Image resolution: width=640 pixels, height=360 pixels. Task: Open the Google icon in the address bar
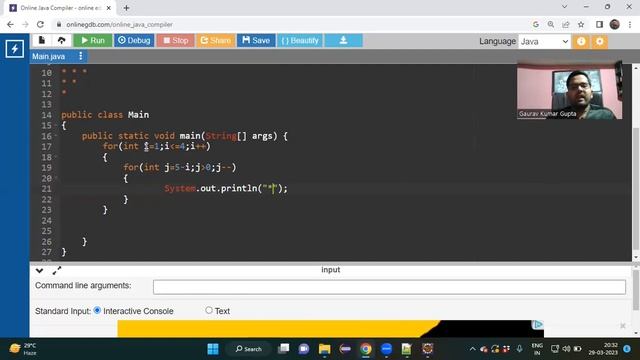536,24
